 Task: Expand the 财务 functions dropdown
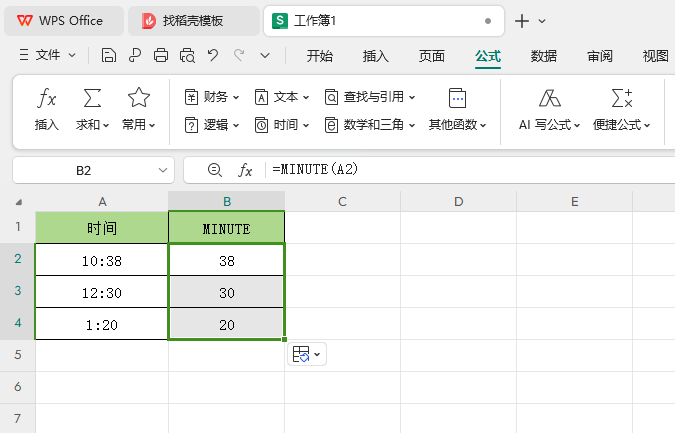212,97
